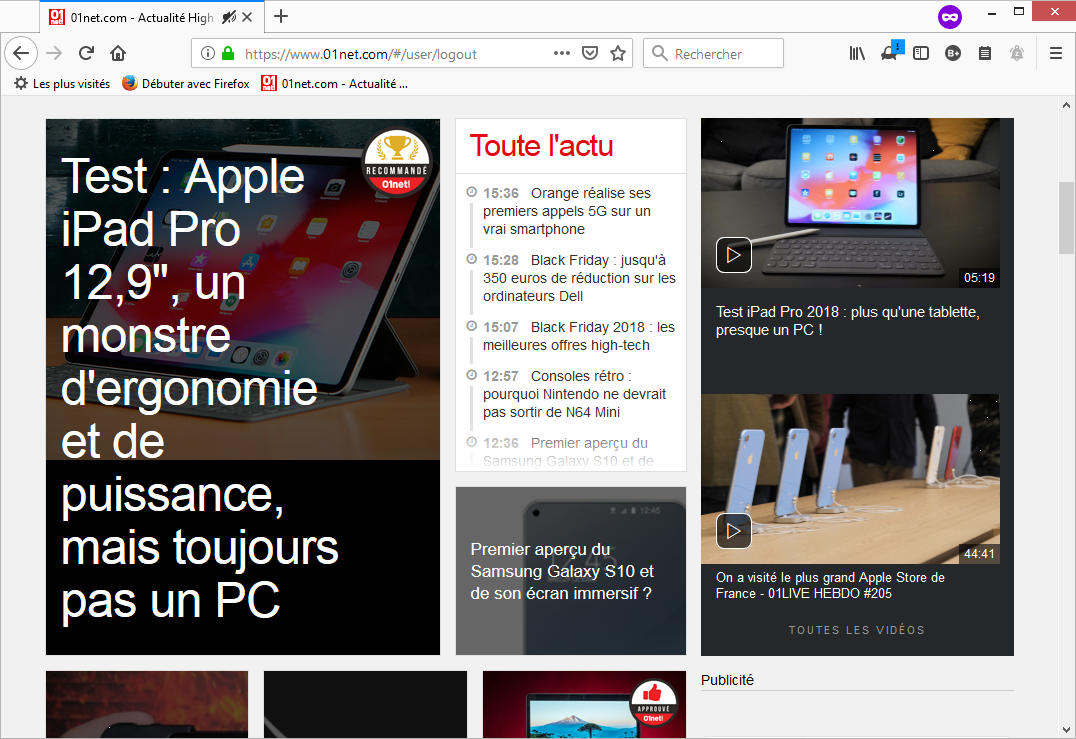Screen dimensions: 1076x739
Task: Open Les plus visités bookmarks folder
Action: (x=62, y=84)
